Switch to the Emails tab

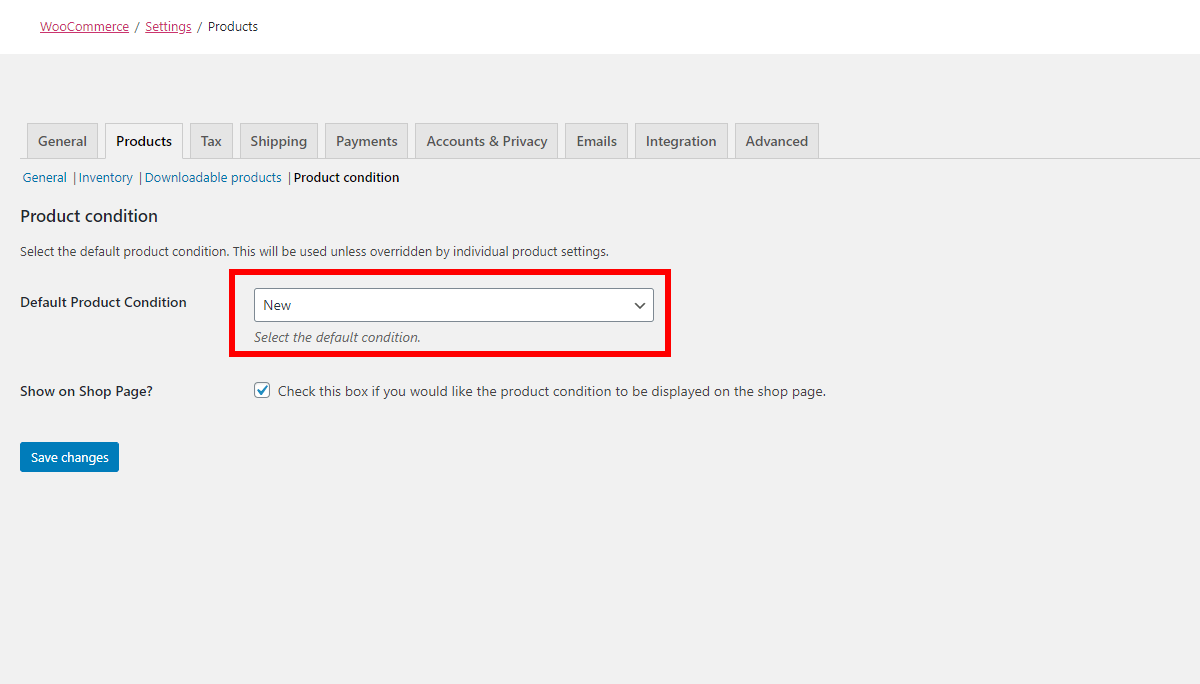pos(596,140)
